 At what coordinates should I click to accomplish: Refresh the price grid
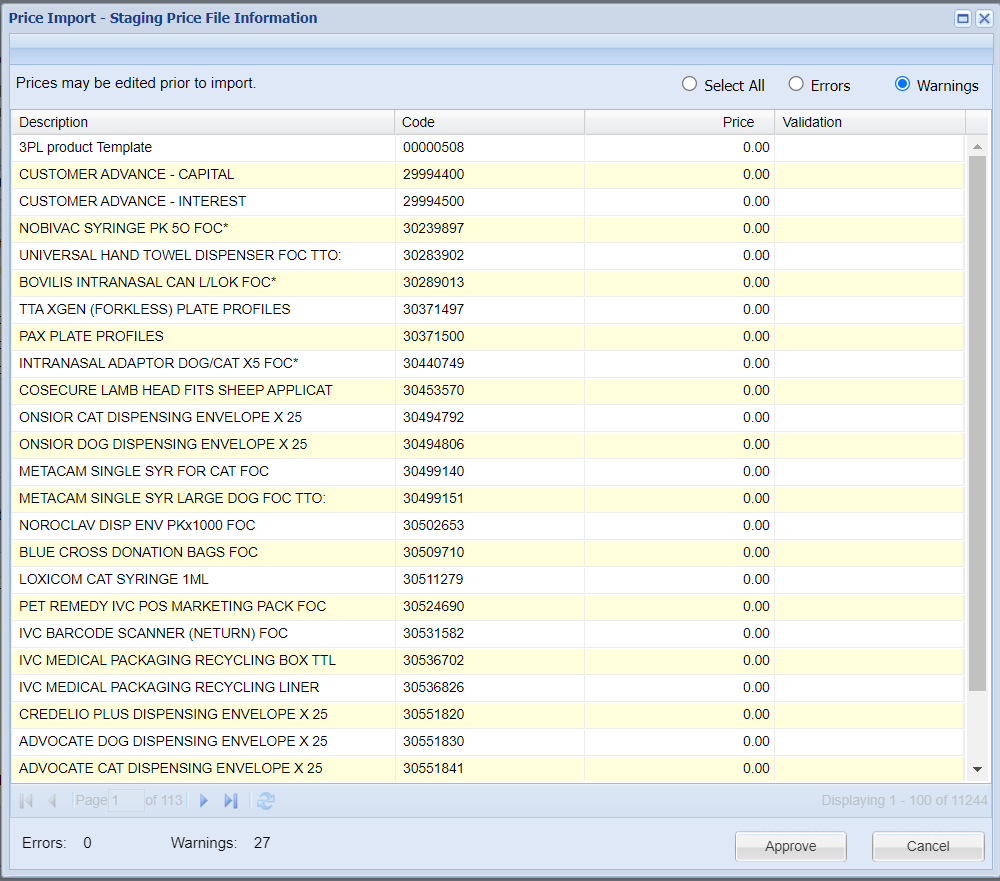(x=265, y=800)
